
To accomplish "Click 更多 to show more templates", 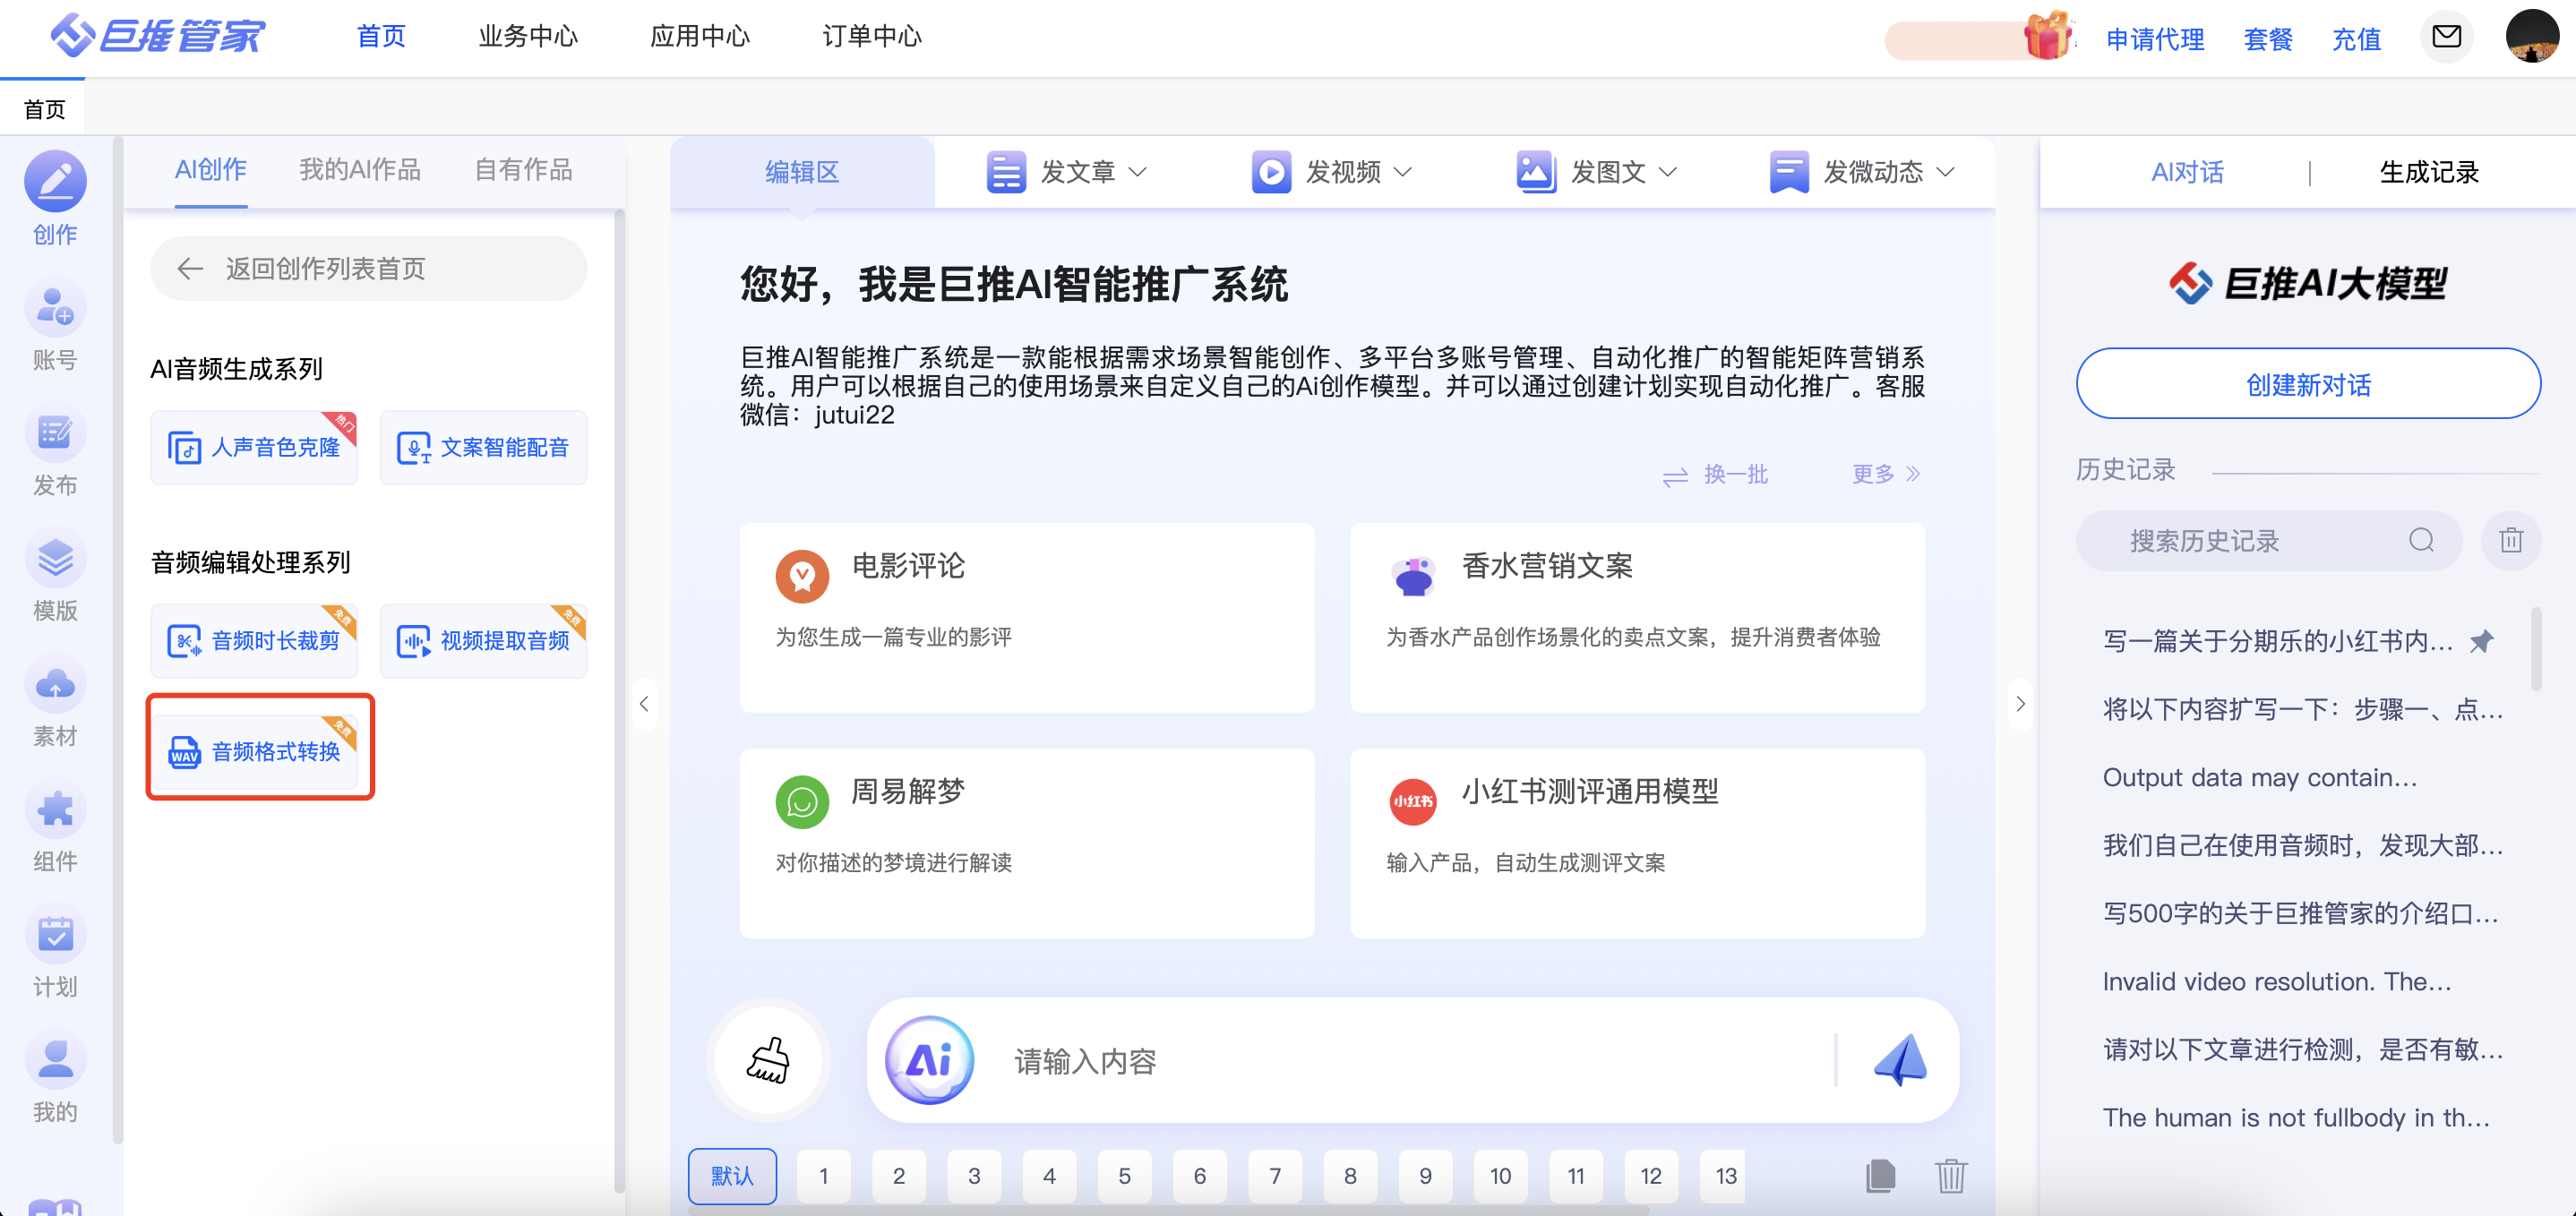I will click(1886, 474).
